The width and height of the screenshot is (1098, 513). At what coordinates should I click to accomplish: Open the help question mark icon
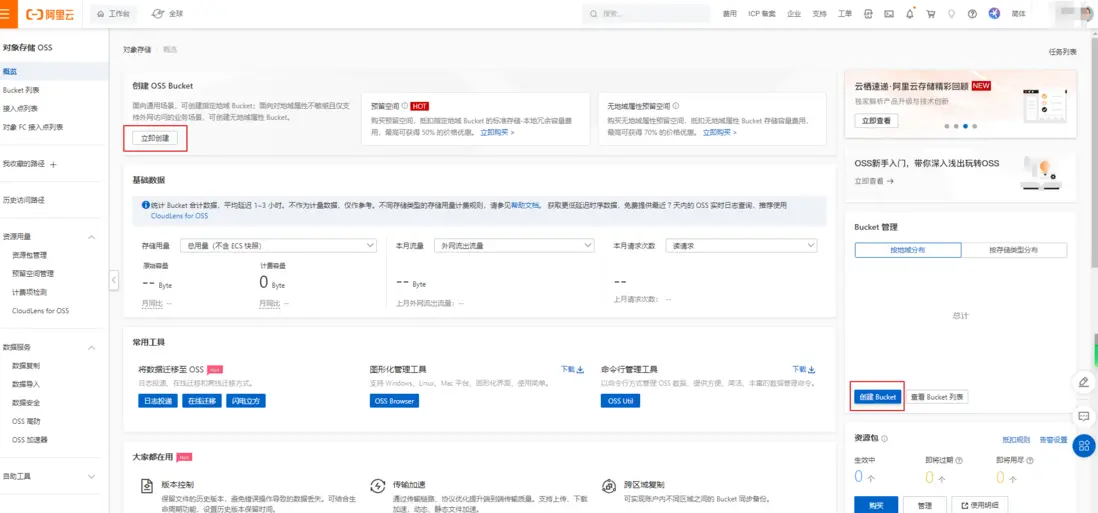(x=972, y=14)
